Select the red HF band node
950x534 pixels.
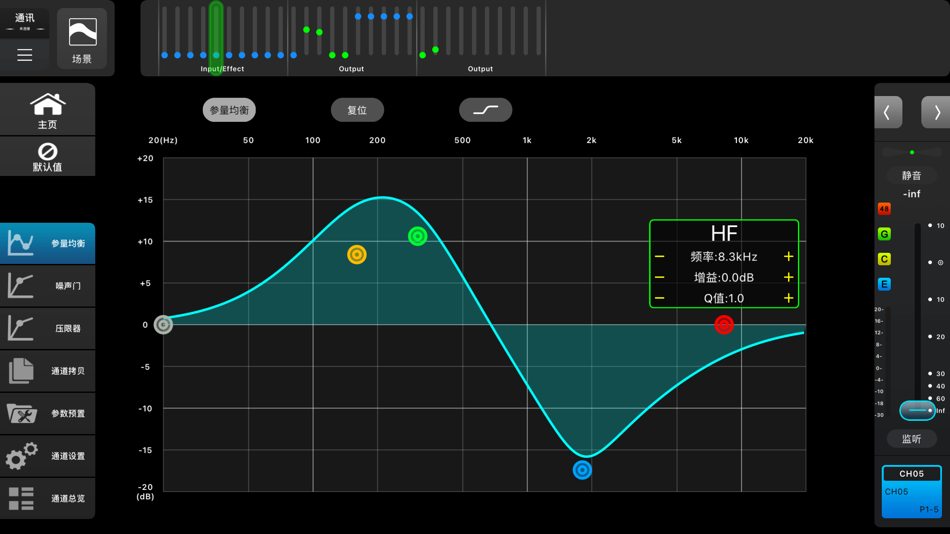click(724, 325)
